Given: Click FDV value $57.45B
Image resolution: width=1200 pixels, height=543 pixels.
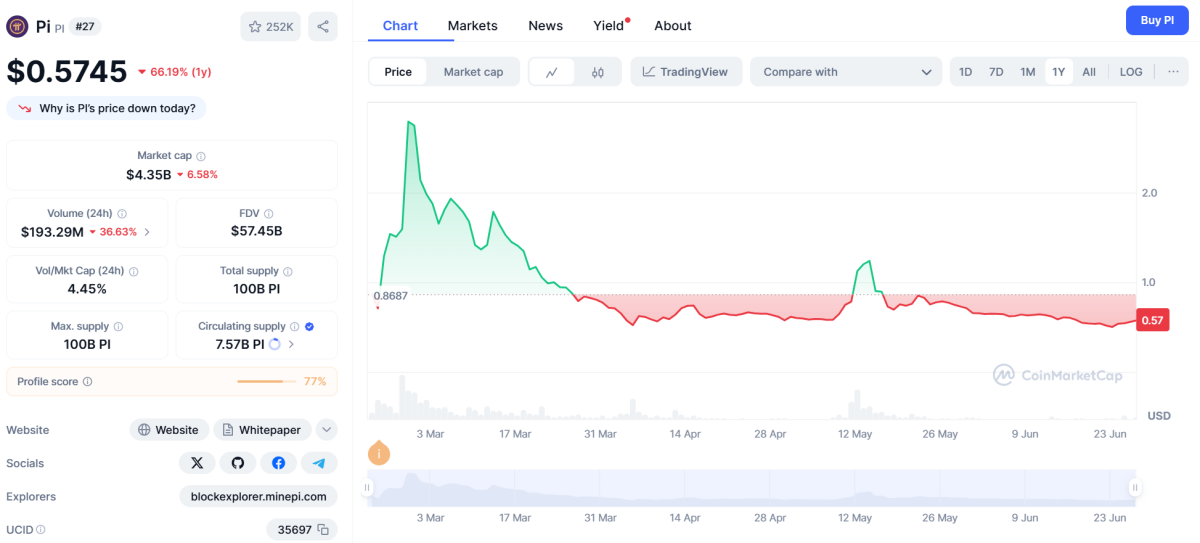Looking at the screenshot, I should pyautogui.click(x=257, y=231).
